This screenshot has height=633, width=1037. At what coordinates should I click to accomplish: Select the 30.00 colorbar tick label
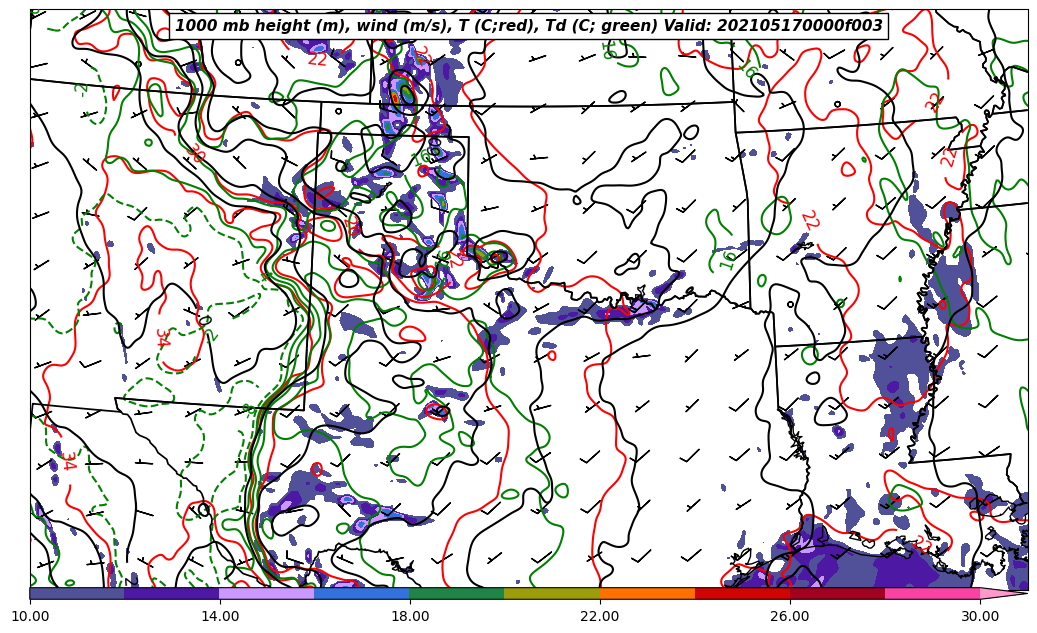click(980, 616)
